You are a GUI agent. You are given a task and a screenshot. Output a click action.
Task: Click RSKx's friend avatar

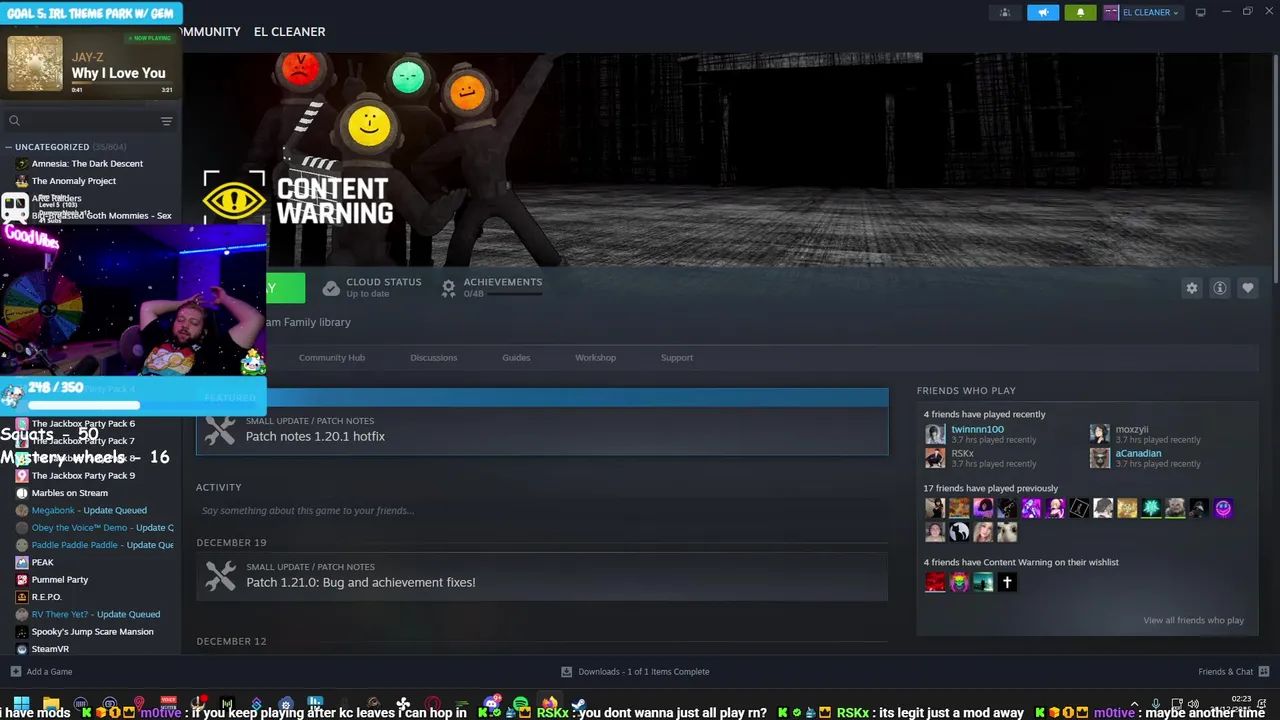click(x=935, y=458)
